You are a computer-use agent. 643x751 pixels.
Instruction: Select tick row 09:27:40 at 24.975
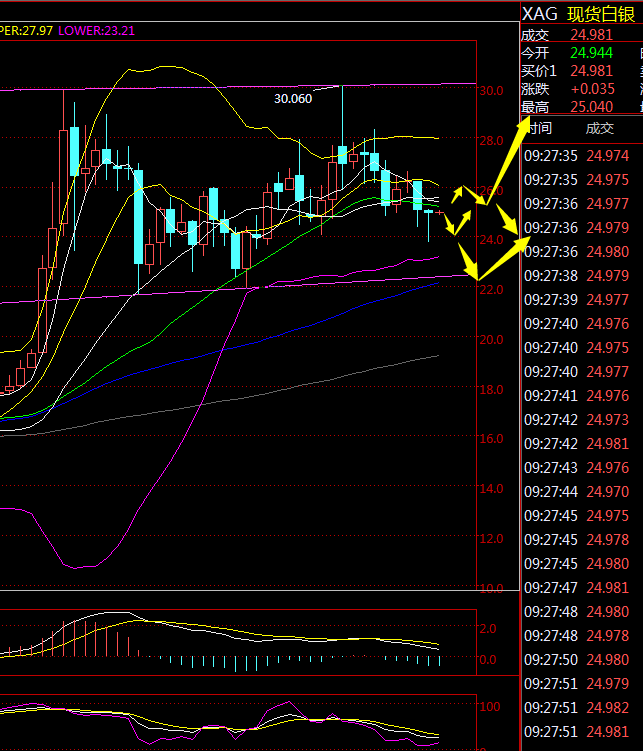point(576,348)
